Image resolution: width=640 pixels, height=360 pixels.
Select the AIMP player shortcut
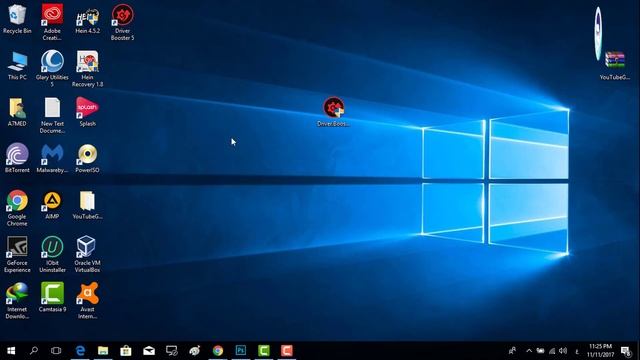pyautogui.click(x=52, y=205)
